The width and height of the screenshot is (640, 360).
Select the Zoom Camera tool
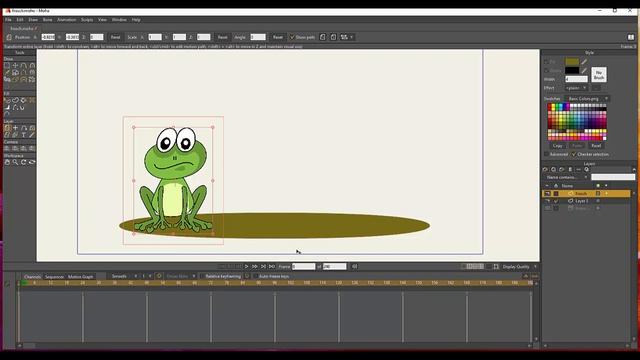point(15,149)
